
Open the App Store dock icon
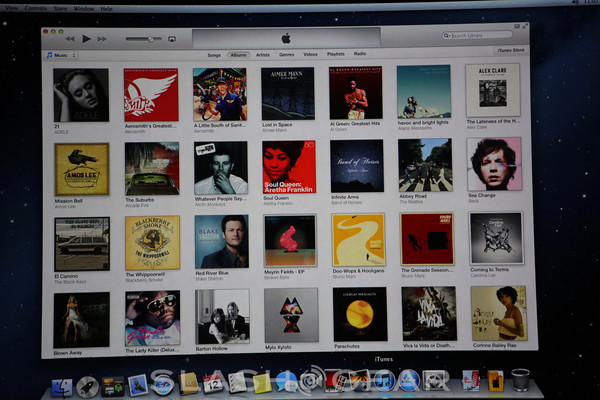409,380
